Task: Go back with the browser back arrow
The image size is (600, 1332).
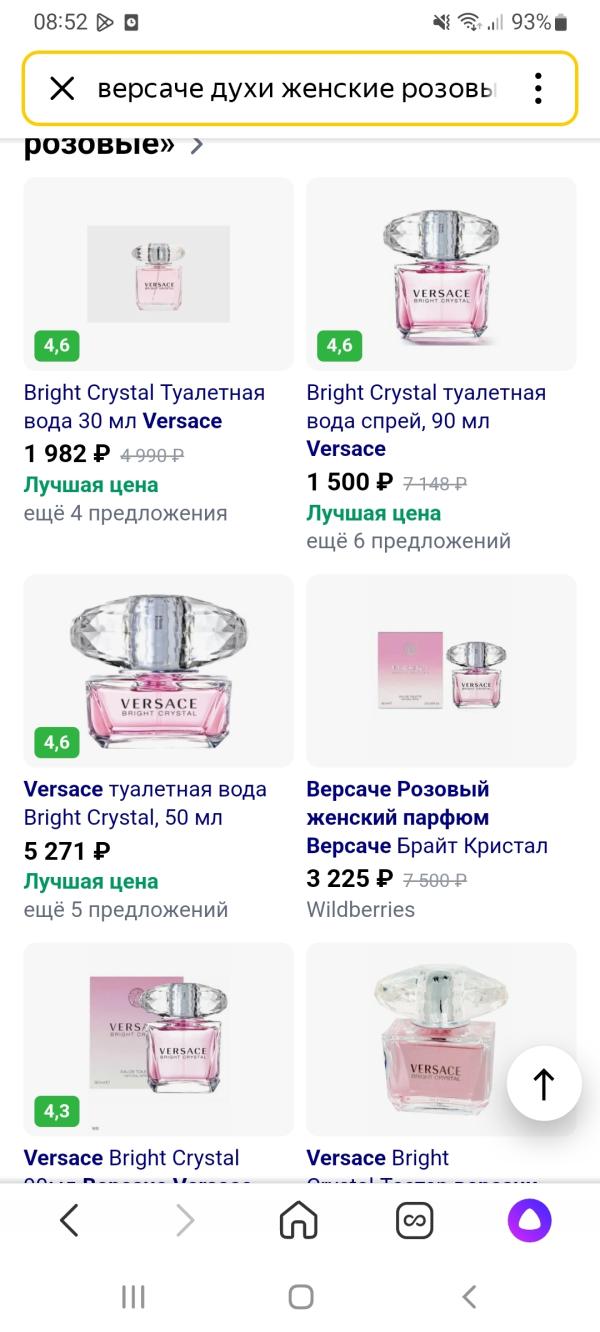Action: point(69,1220)
